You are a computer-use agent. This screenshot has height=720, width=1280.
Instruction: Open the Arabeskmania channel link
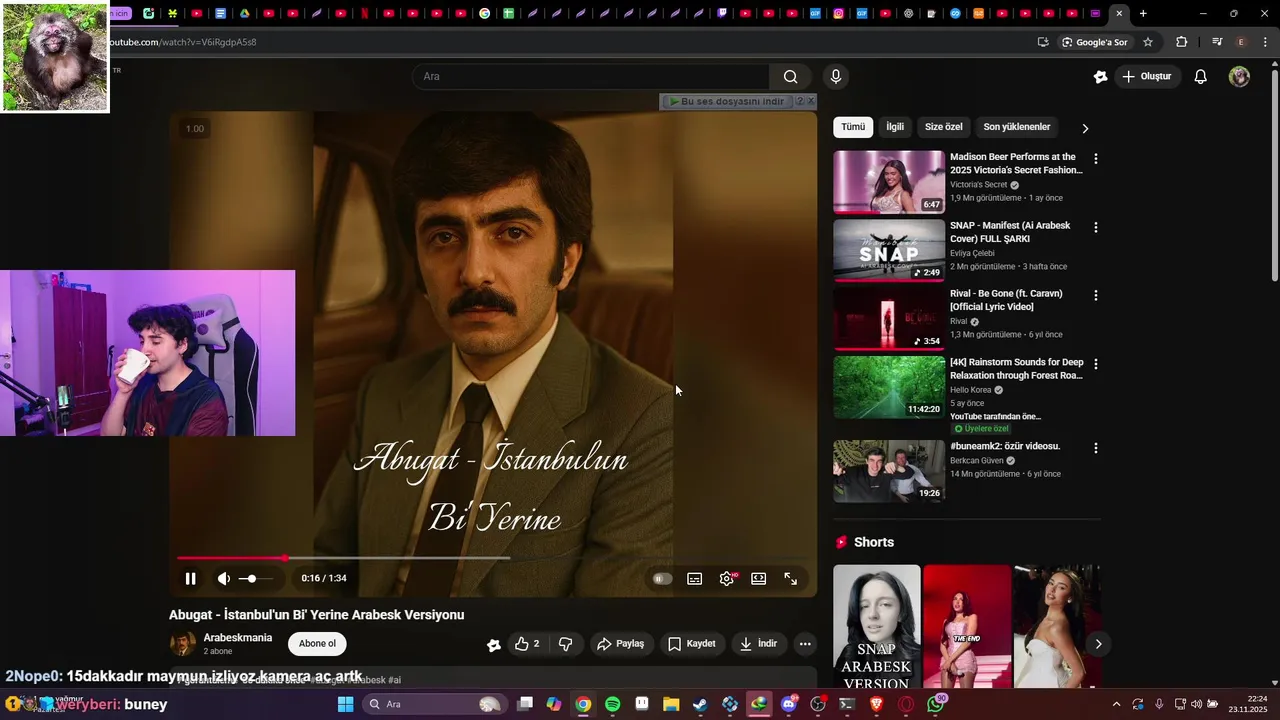[x=238, y=638]
